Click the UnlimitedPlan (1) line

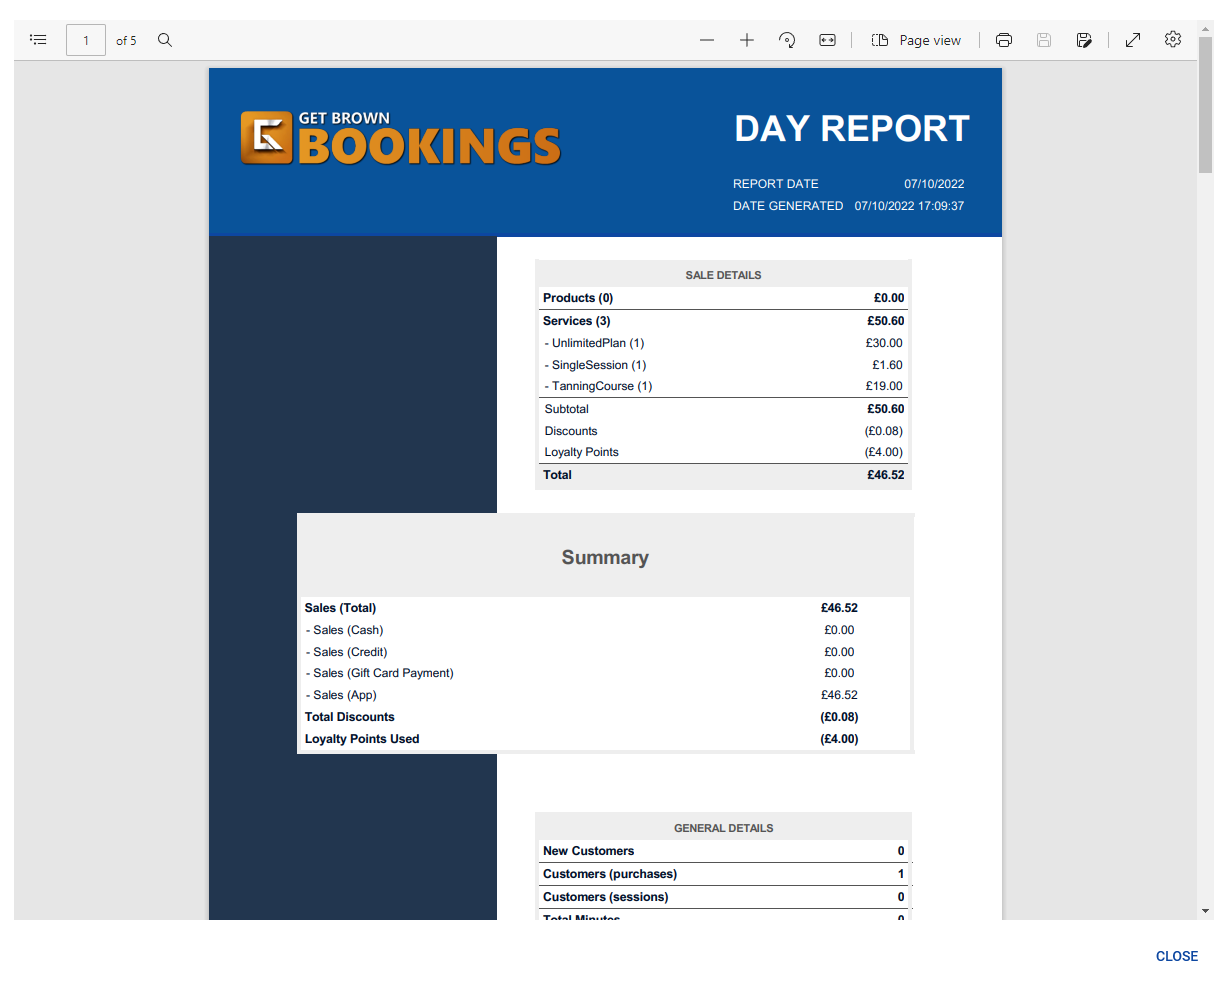(x=594, y=343)
